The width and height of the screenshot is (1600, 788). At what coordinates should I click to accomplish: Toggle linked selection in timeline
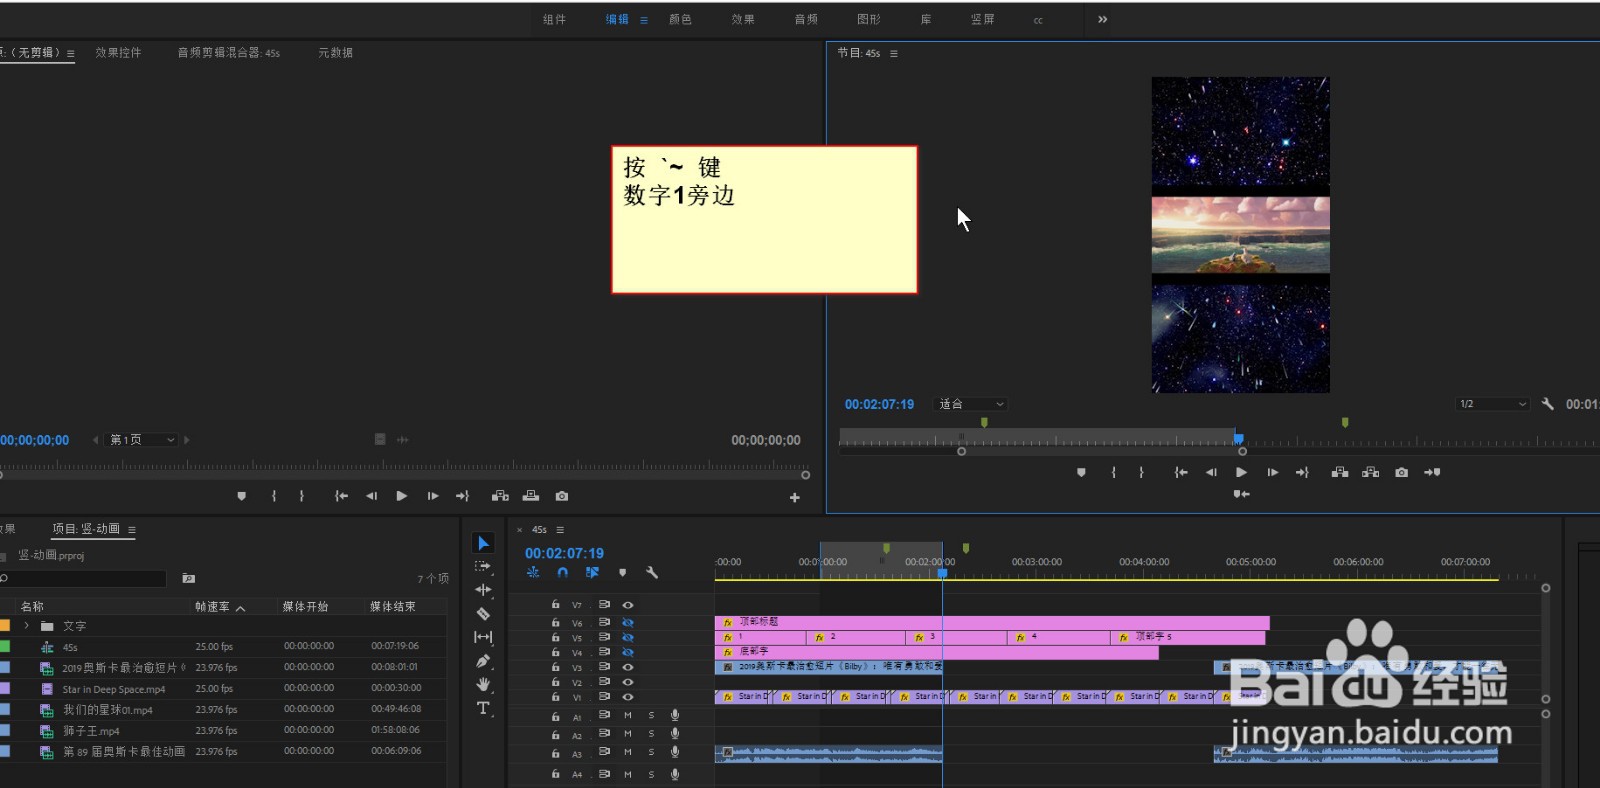click(592, 573)
